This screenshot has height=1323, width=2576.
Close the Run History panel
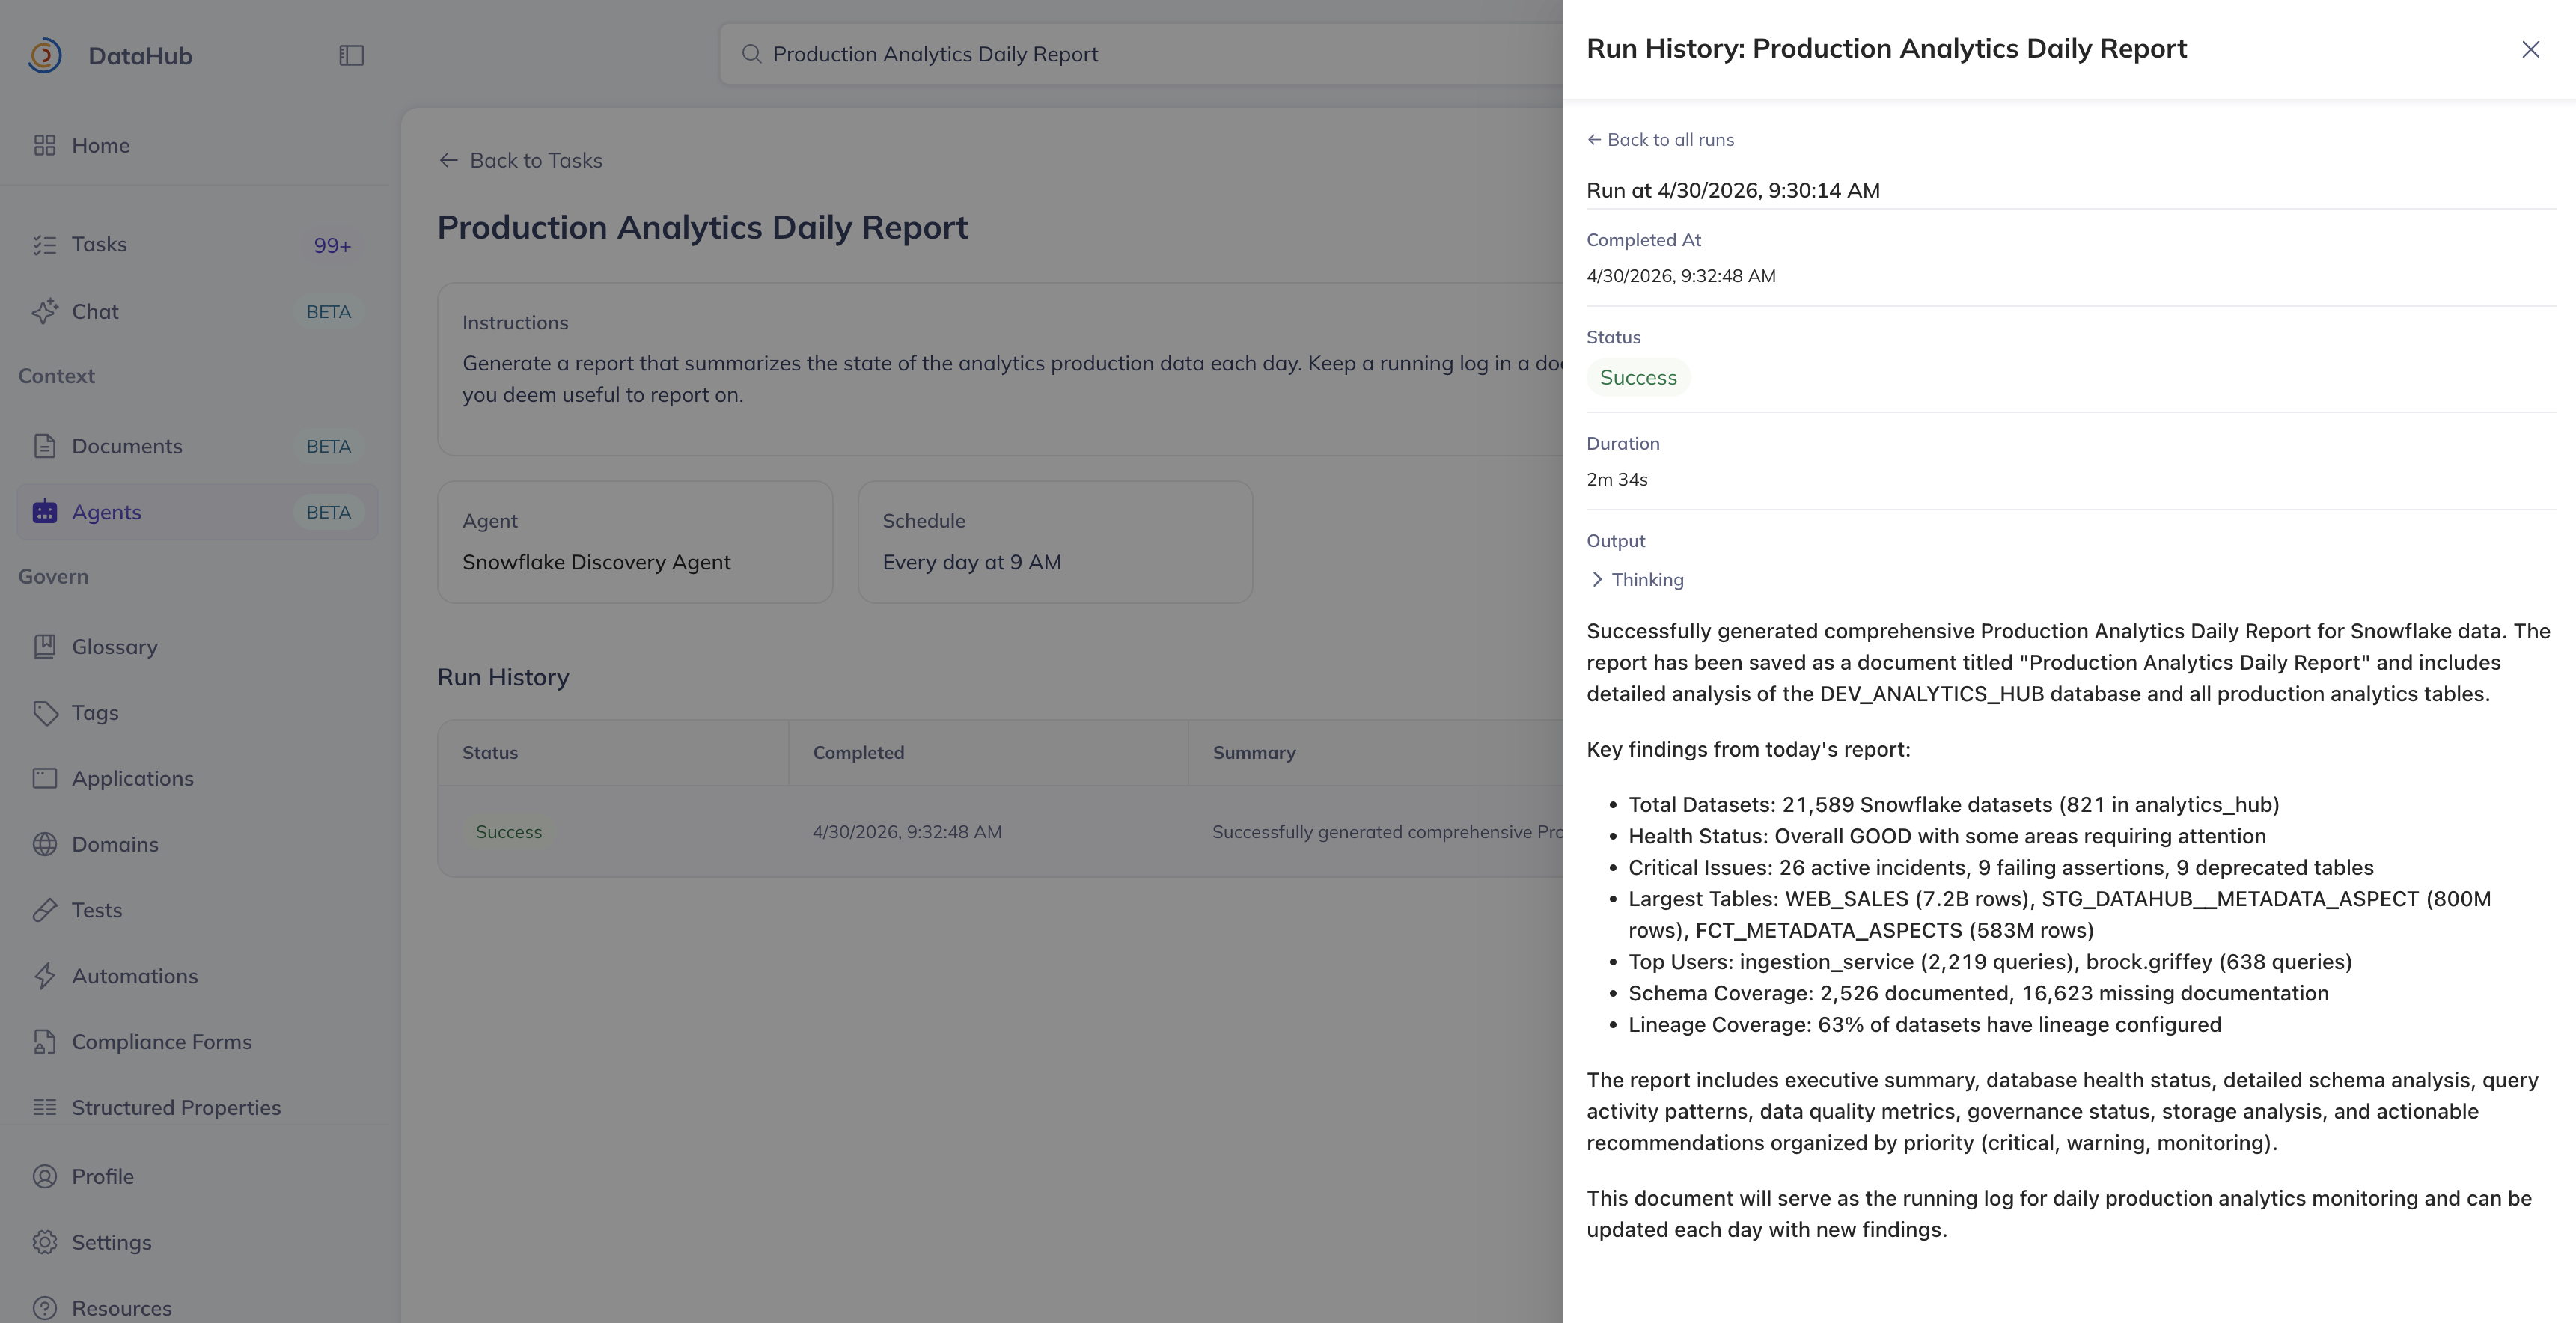coord(2530,50)
